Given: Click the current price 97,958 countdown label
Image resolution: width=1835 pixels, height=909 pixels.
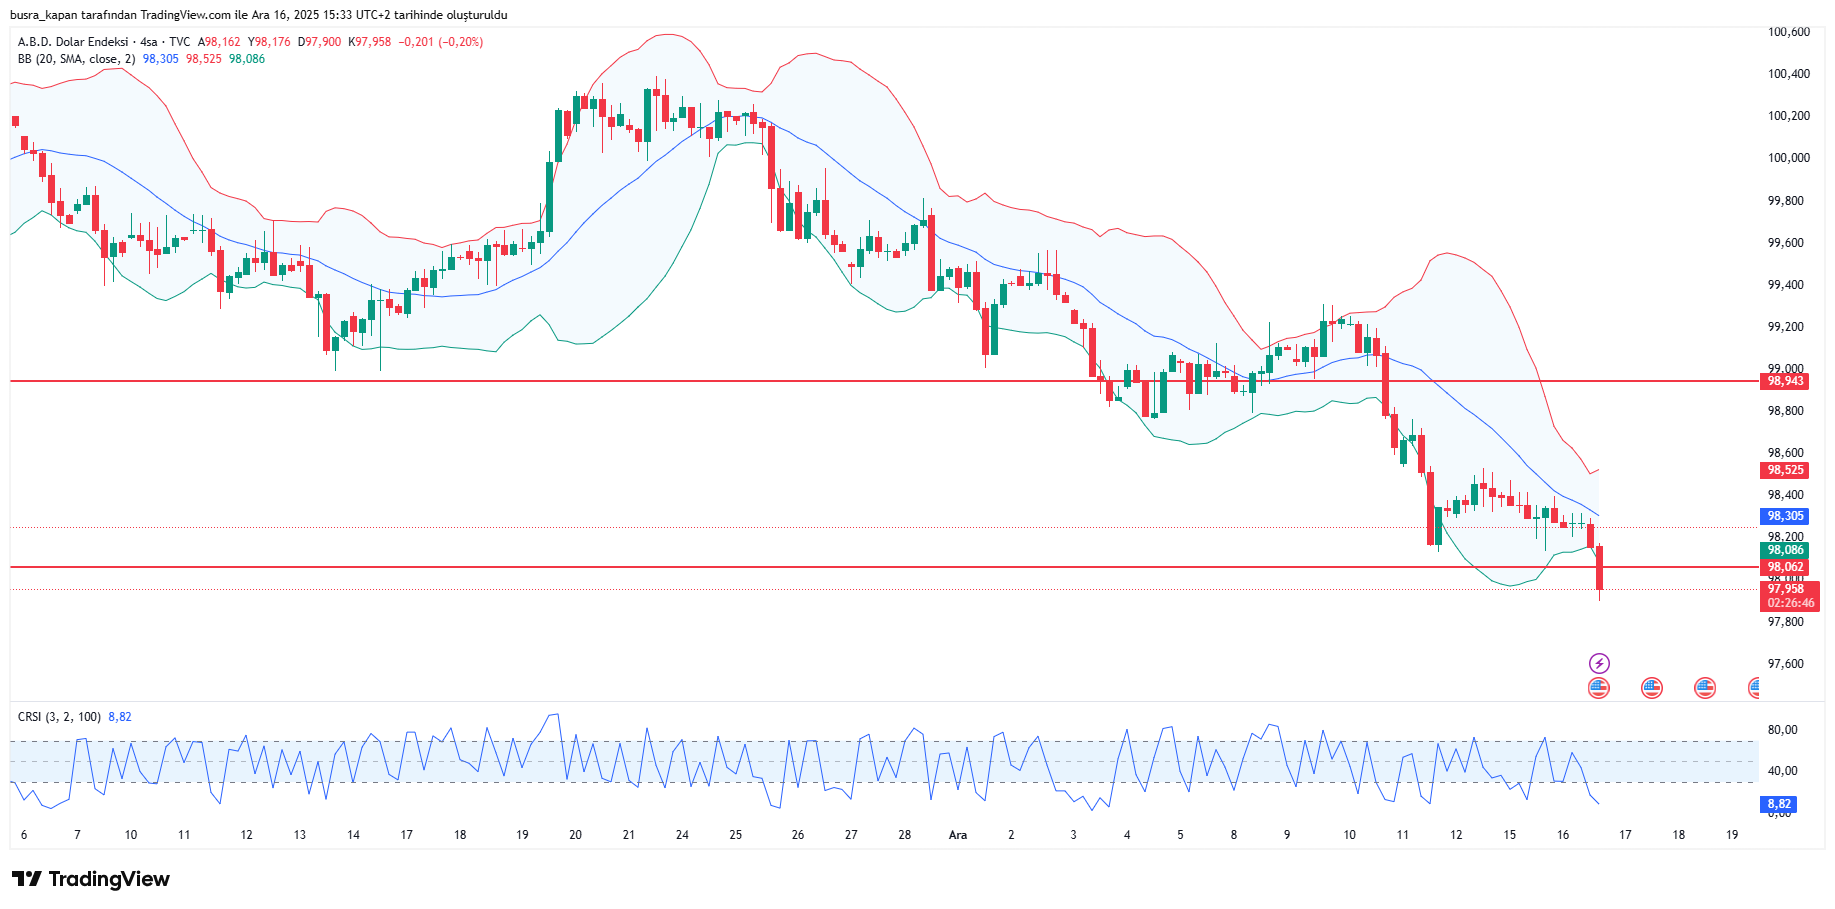Looking at the screenshot, I should click(1789, 596).
